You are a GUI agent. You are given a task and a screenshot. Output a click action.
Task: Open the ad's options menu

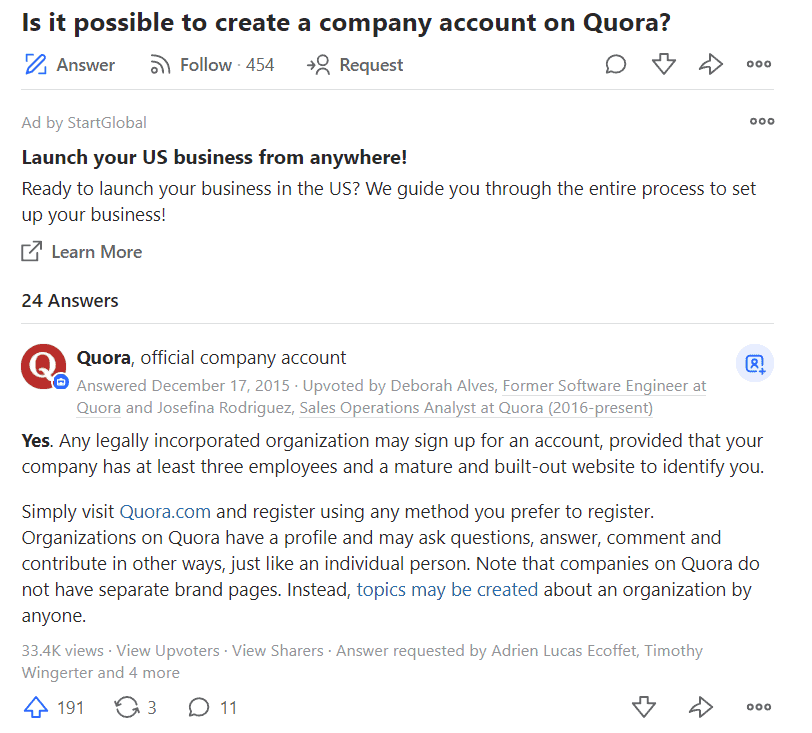(761, 121)
